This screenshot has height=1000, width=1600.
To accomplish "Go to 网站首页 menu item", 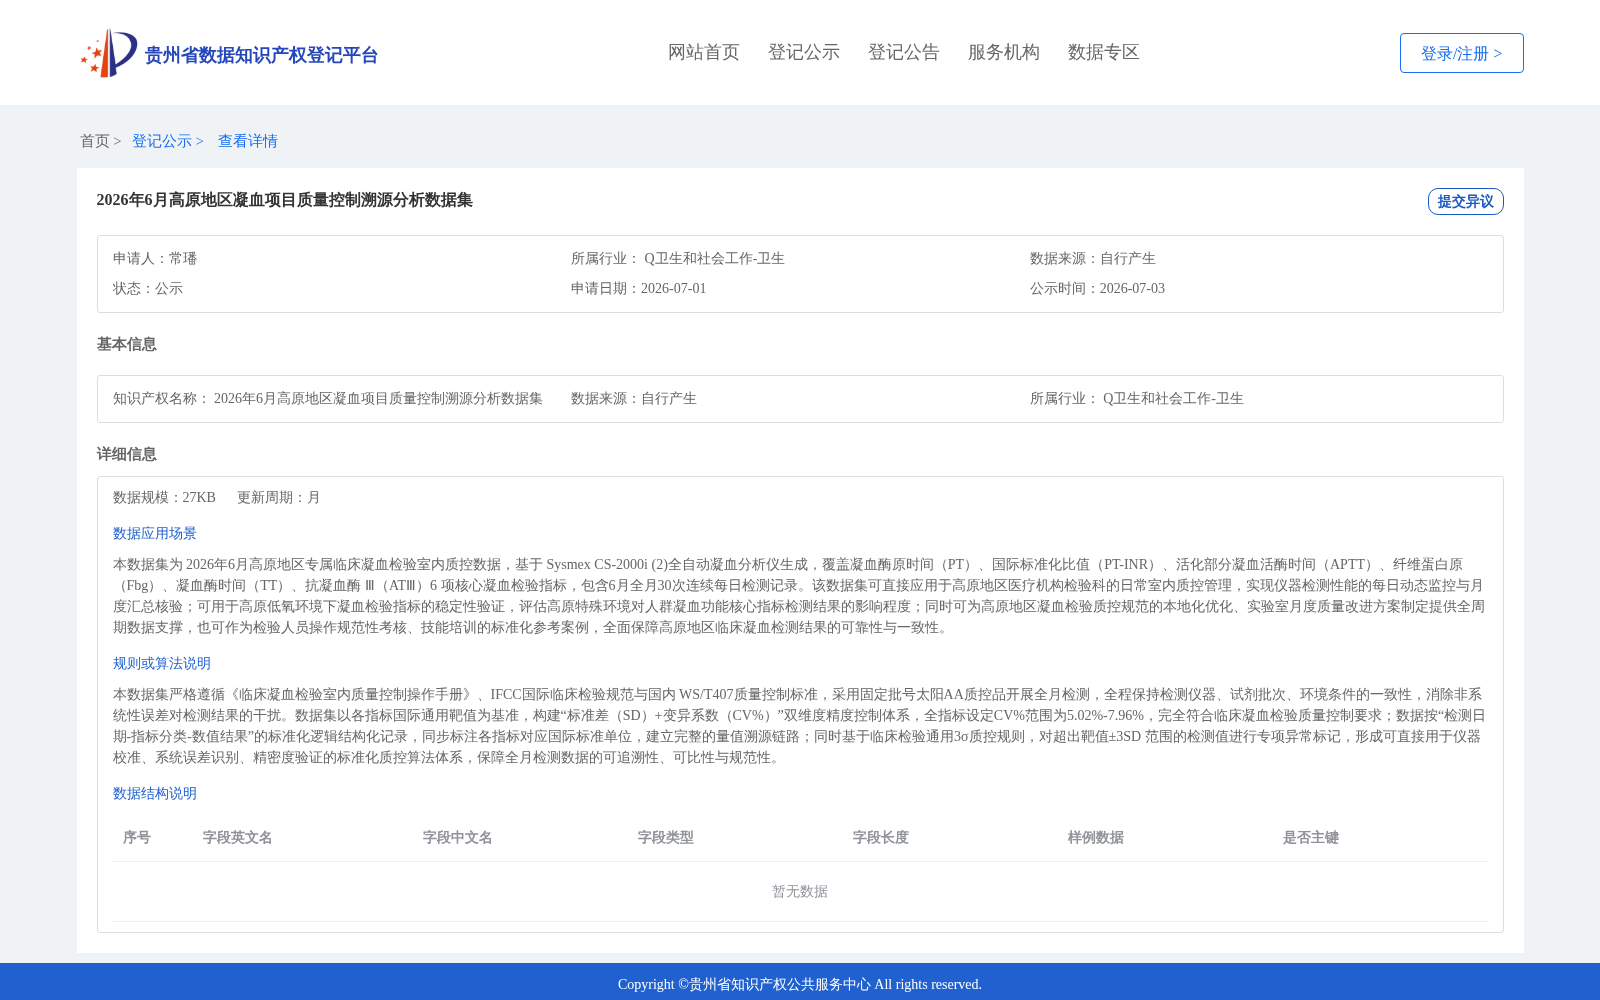I will 704,52.
